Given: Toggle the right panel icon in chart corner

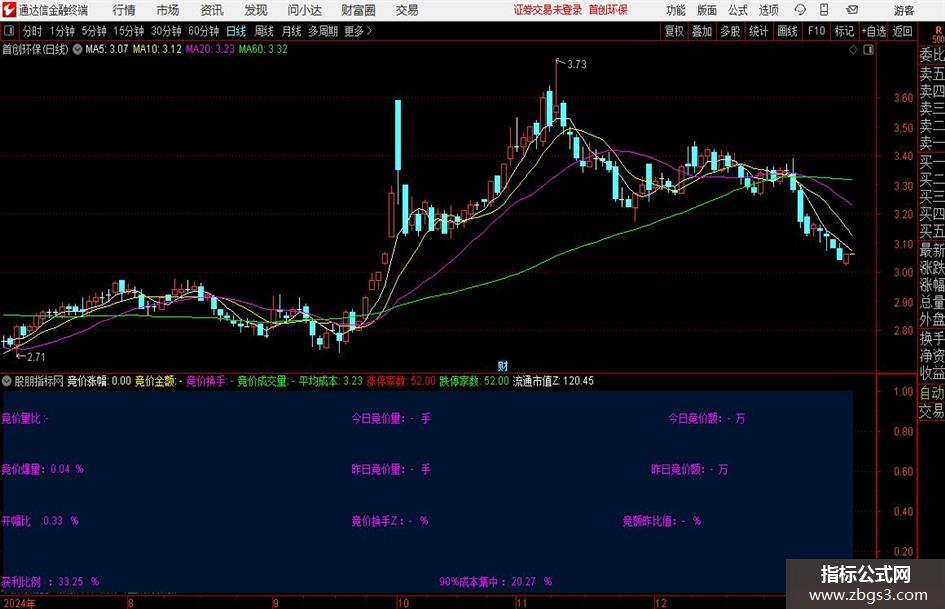Looking at the screenshot, I should (868, 49).
